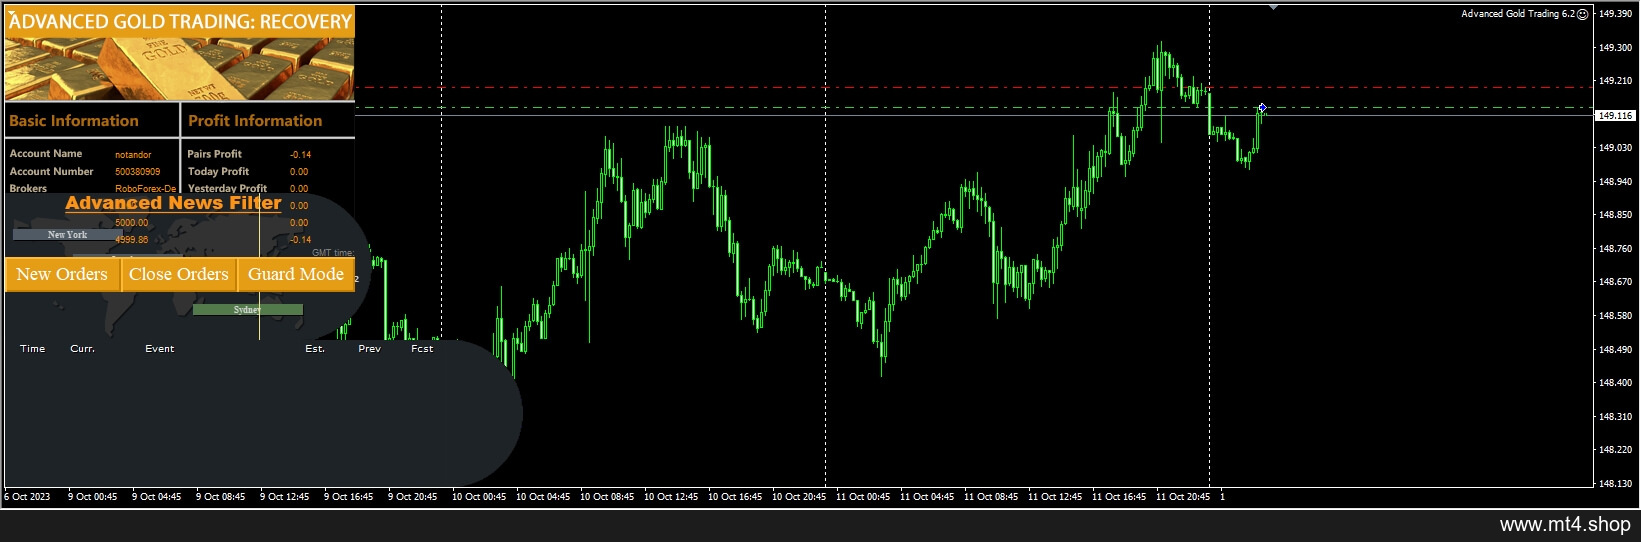The image size is (1641, 542).
Task: Select the New York session bar
Action: click(x=68, y=235)
